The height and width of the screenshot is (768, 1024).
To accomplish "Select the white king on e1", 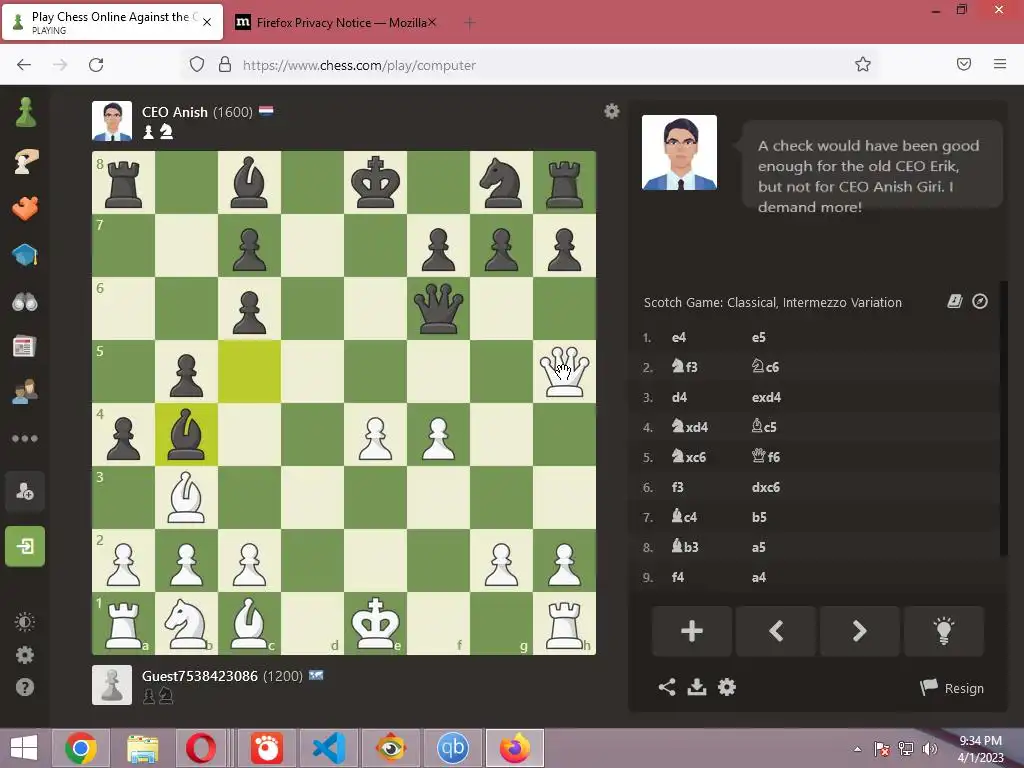I will click(x=376, y=624).
